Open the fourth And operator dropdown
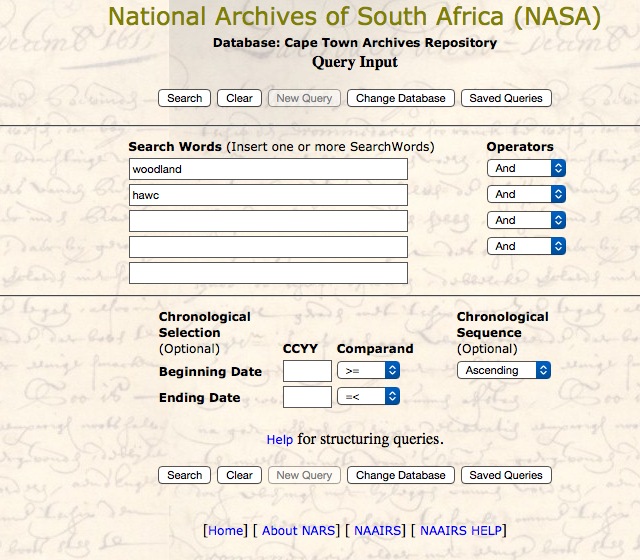640x560 pixels. click(x=526, y=246)
